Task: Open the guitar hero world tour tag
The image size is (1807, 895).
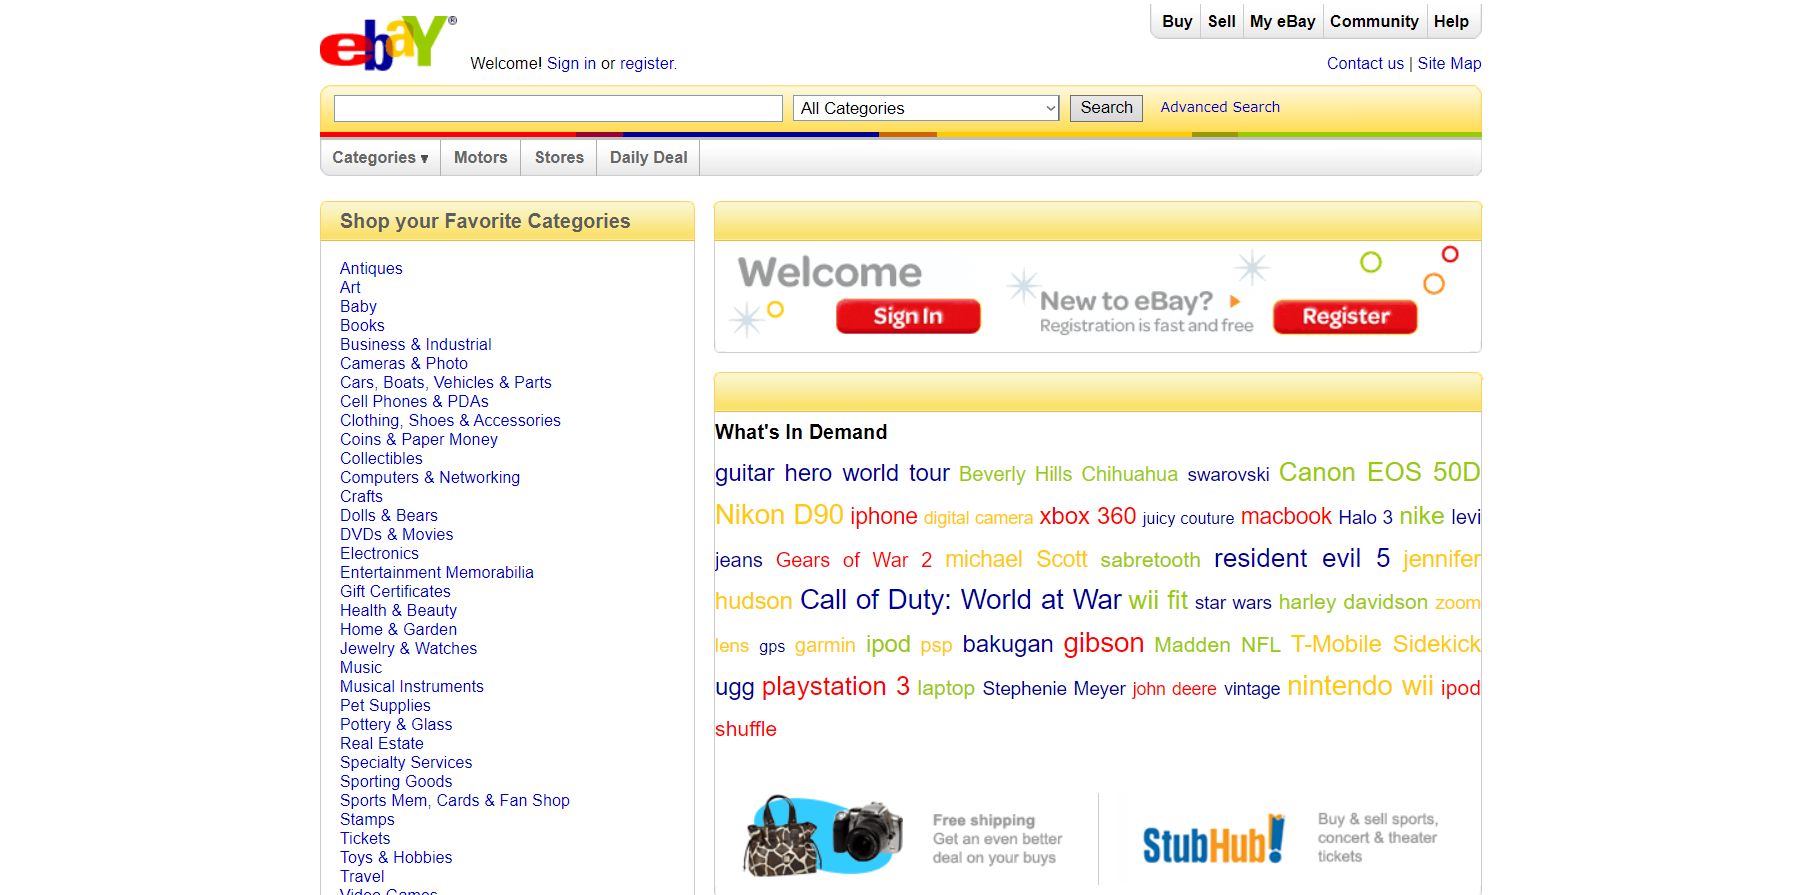Action: 832,473
